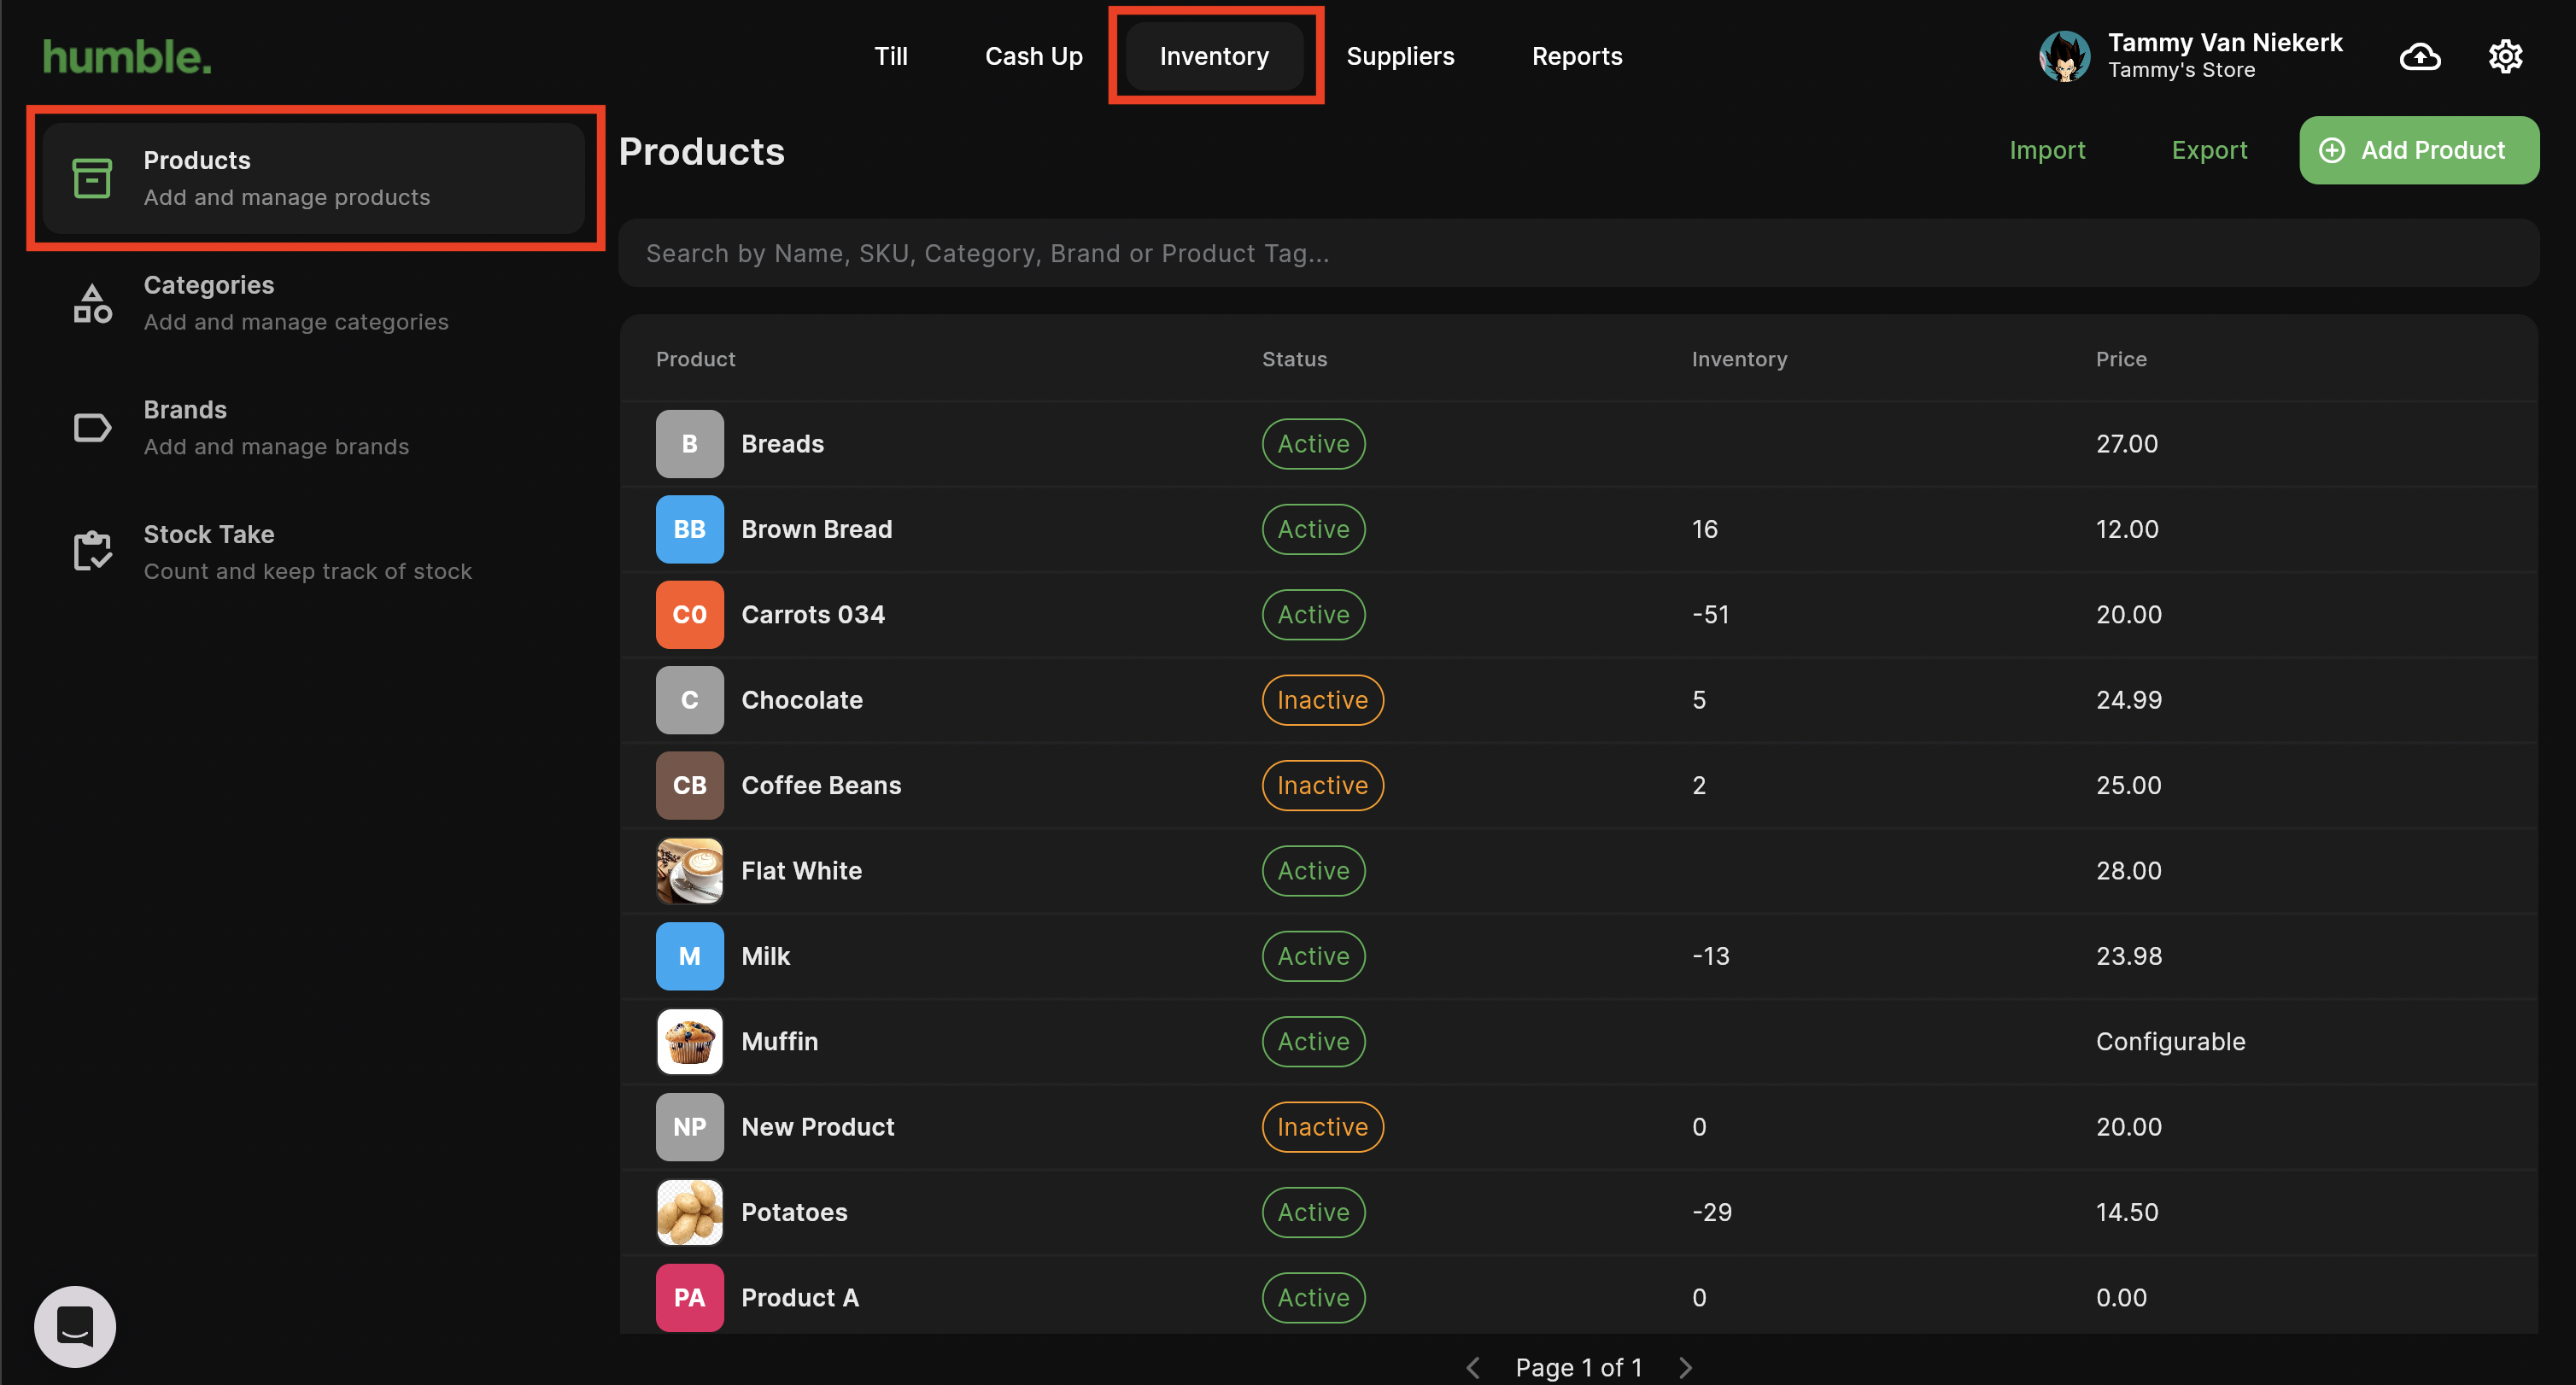Select Products in the sidebar
The height and width of the screenshot is (1385, 2576).
click(x=314, y=178)
